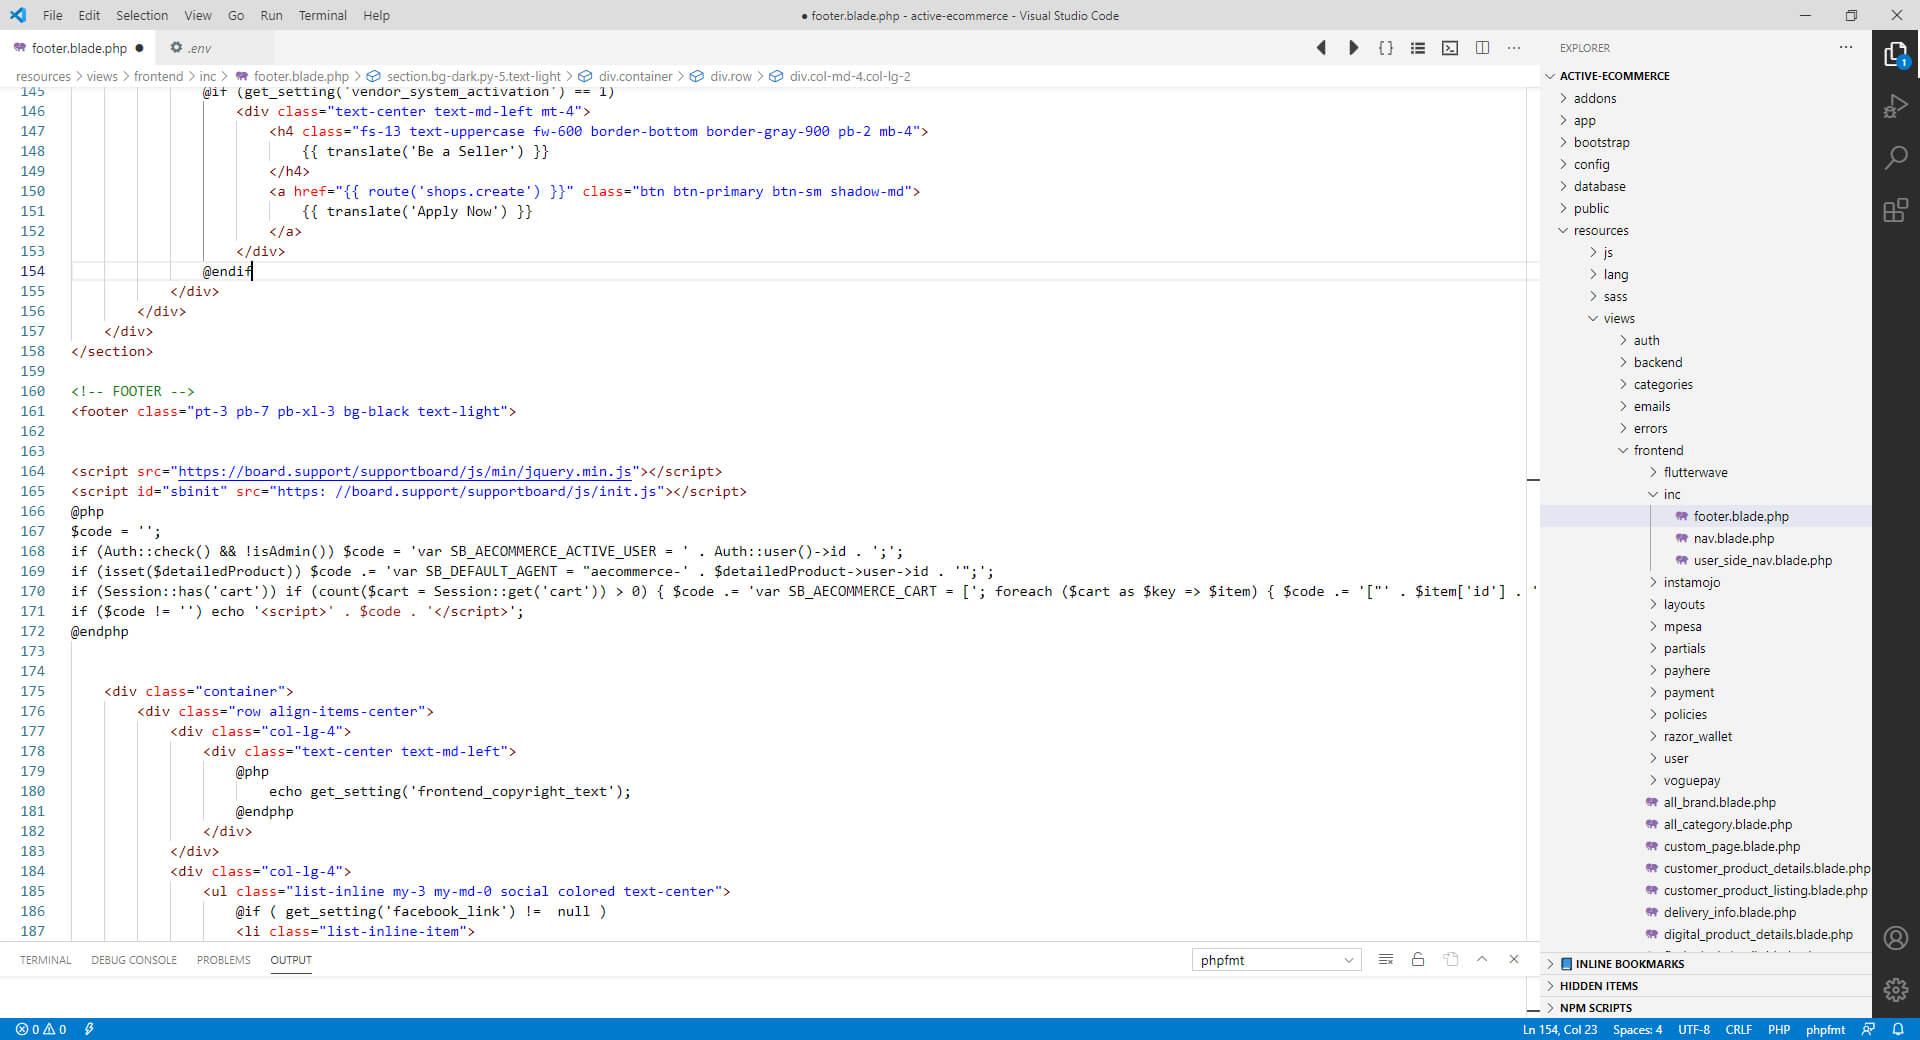Open the Run and Debug view
This screenshot has width=1920, height=1040.
(1895, 106)
